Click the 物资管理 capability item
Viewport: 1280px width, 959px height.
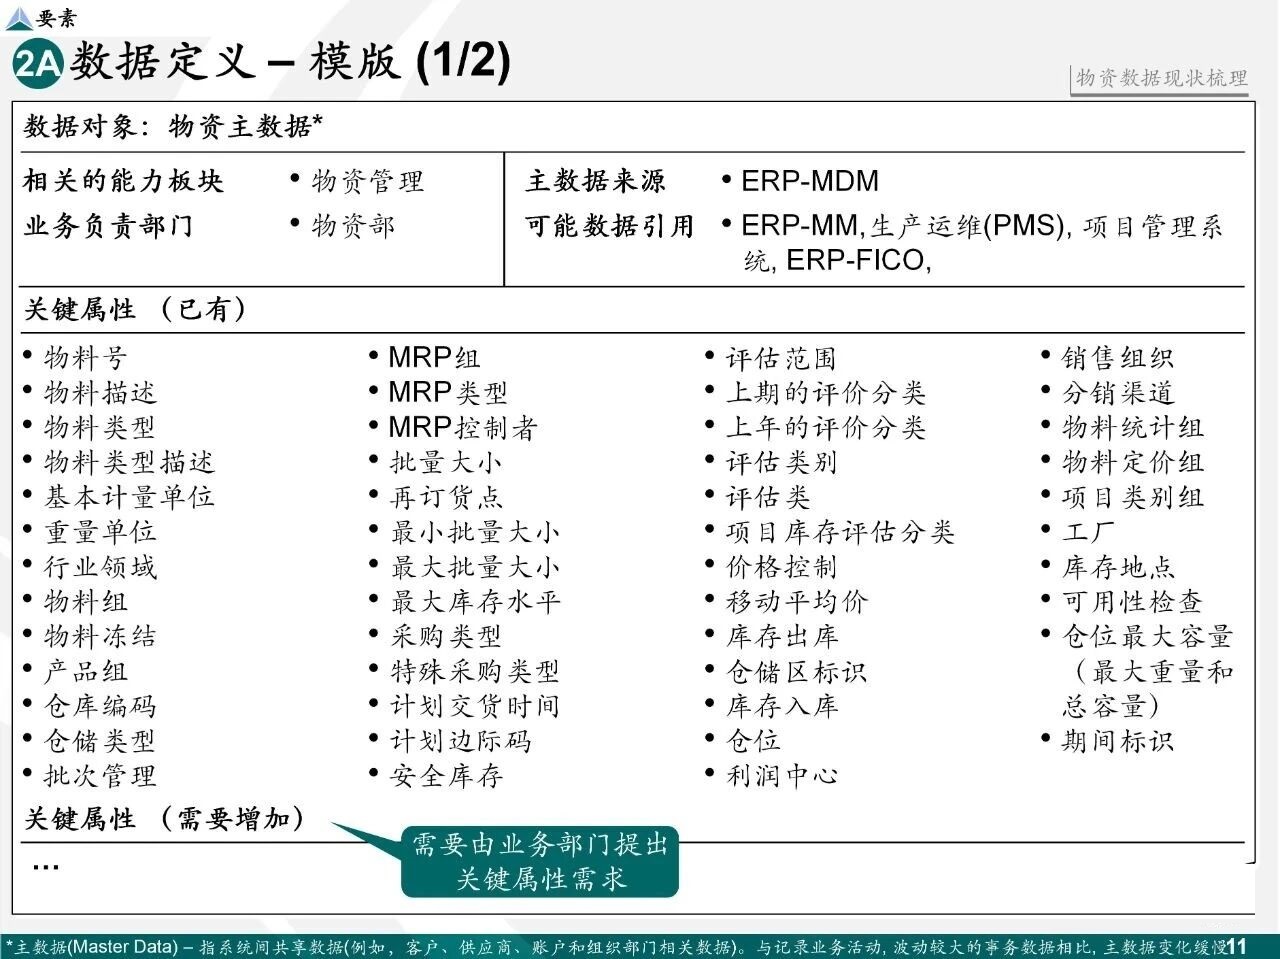(367, 181)
